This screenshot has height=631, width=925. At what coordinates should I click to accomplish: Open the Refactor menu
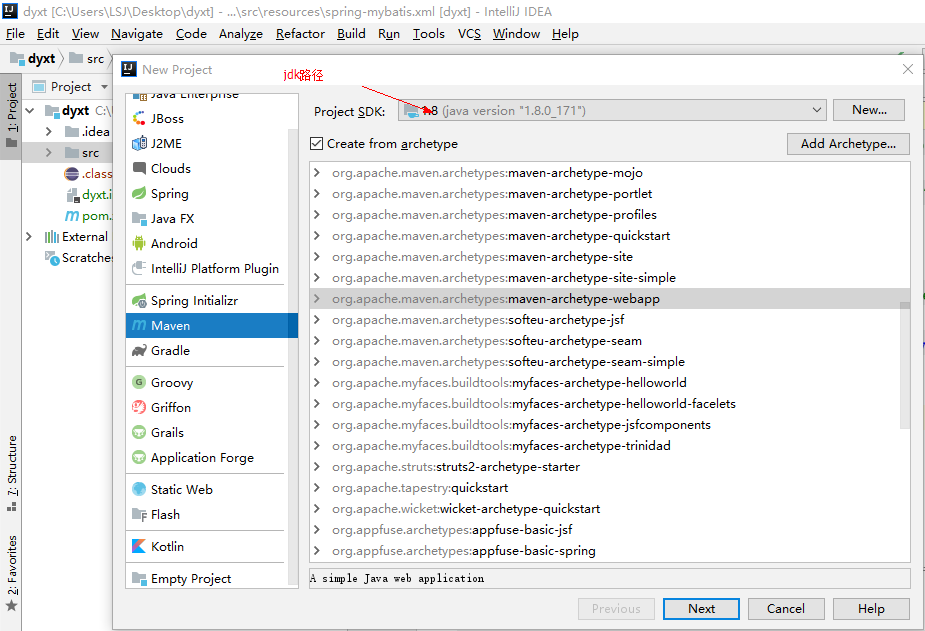tap(300, 34)
